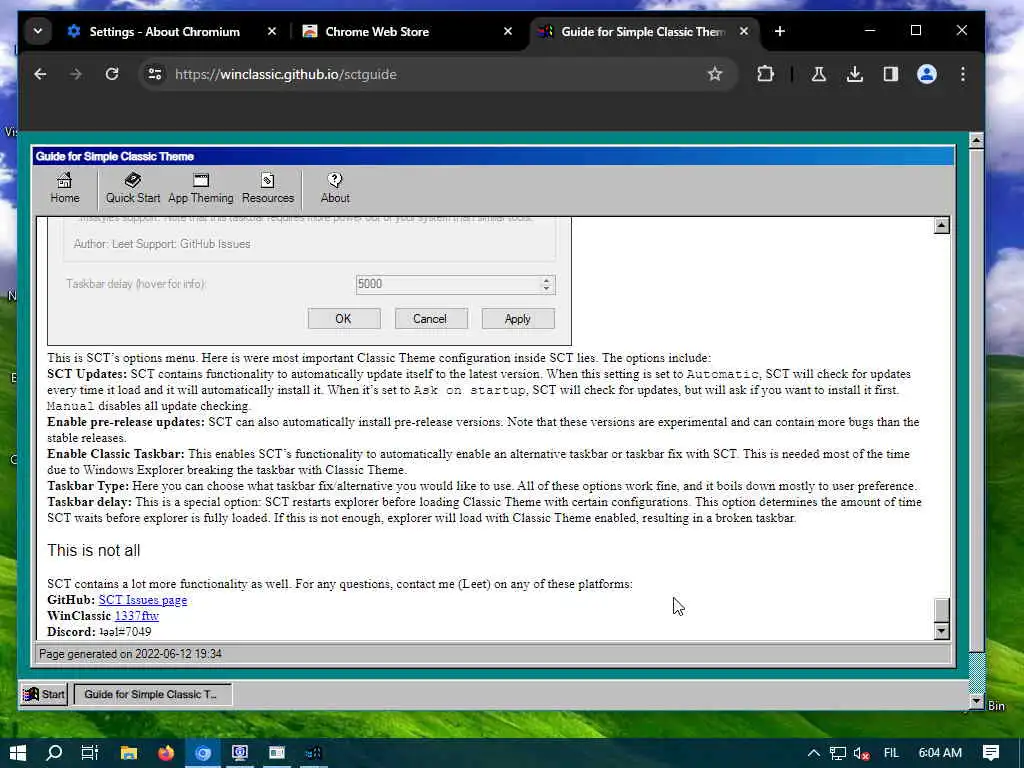Open the Chromium three-dot menu
This screenshot has height=768, width=1024.
963,74
